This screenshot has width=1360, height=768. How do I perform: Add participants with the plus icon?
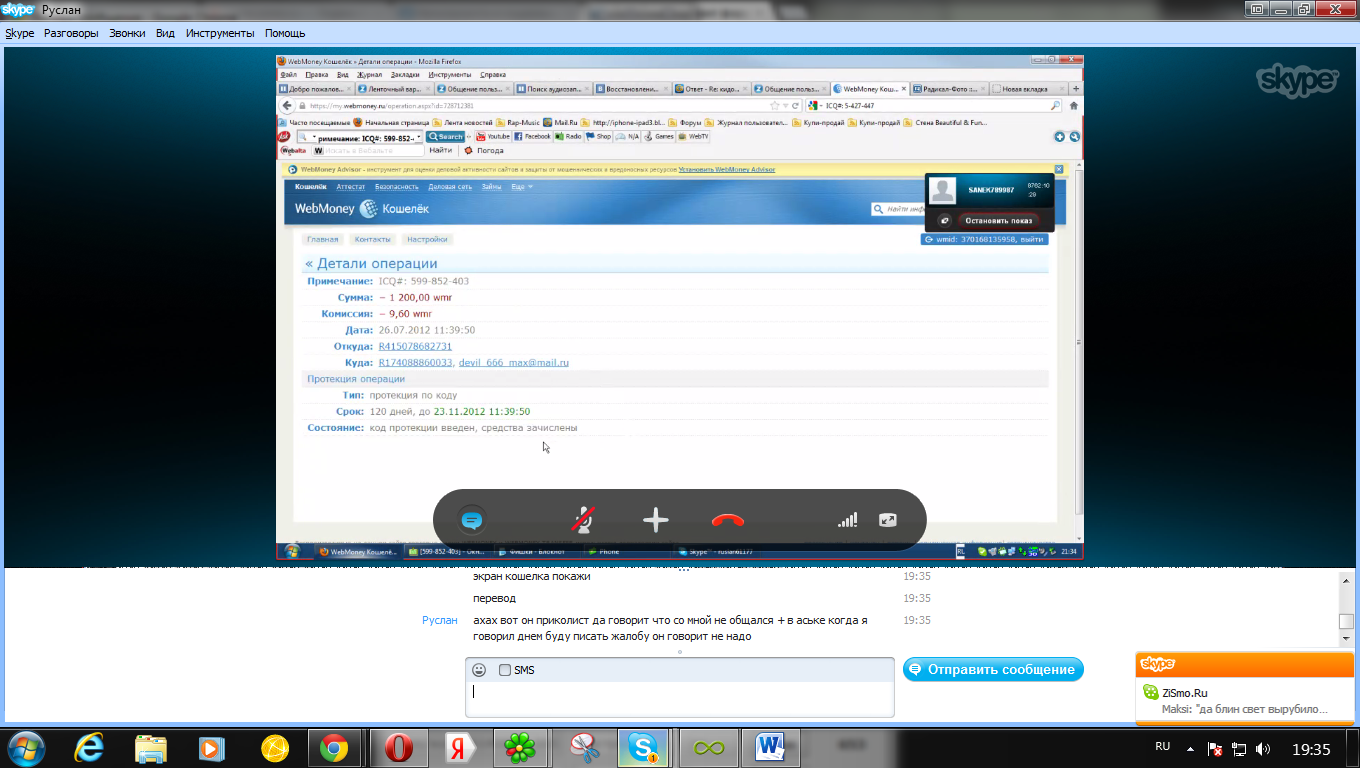[x=655, y=520]
